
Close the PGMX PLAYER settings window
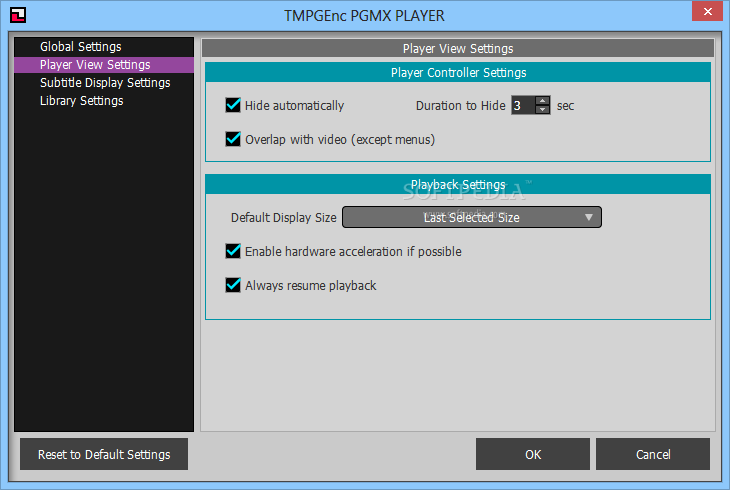(x=707, y=11)
